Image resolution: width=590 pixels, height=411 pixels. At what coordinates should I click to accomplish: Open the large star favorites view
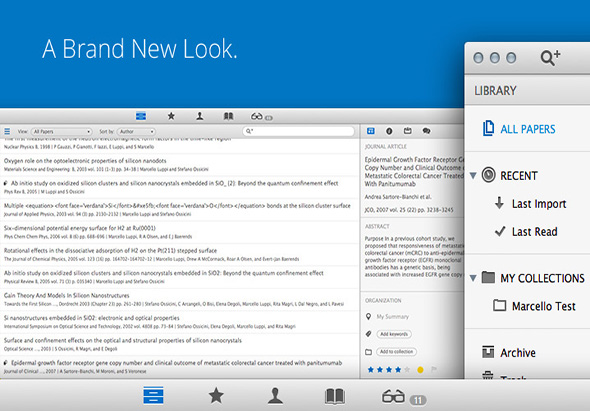click(216, 396)
